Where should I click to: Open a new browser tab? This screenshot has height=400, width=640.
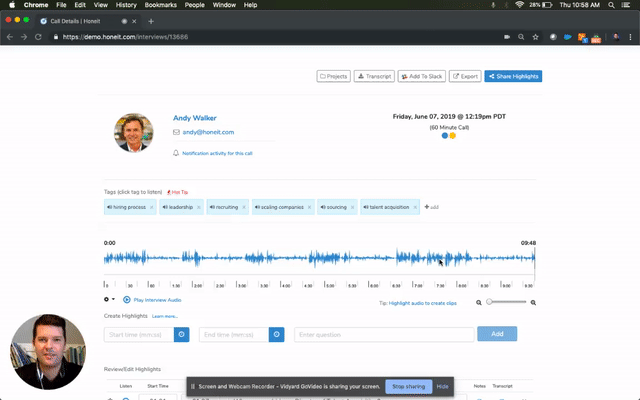151,21
